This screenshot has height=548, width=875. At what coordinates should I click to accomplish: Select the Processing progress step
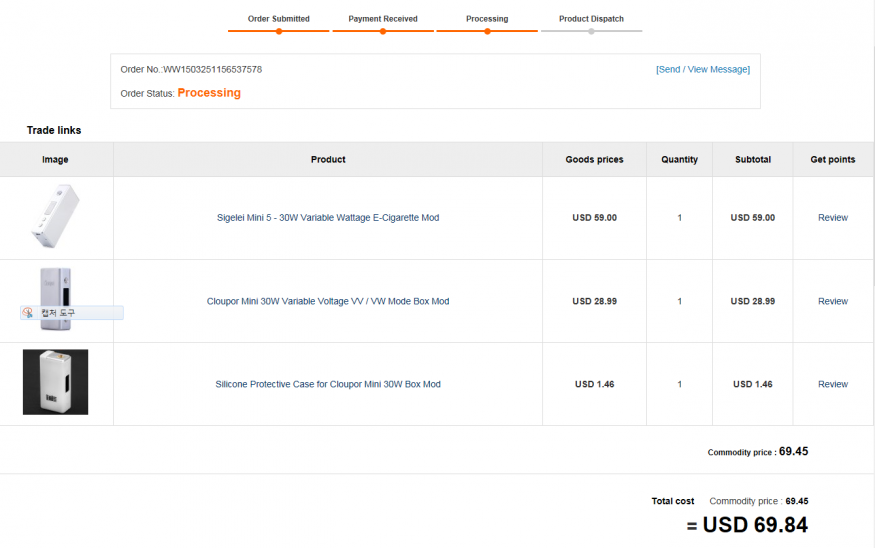click(487, 23)
